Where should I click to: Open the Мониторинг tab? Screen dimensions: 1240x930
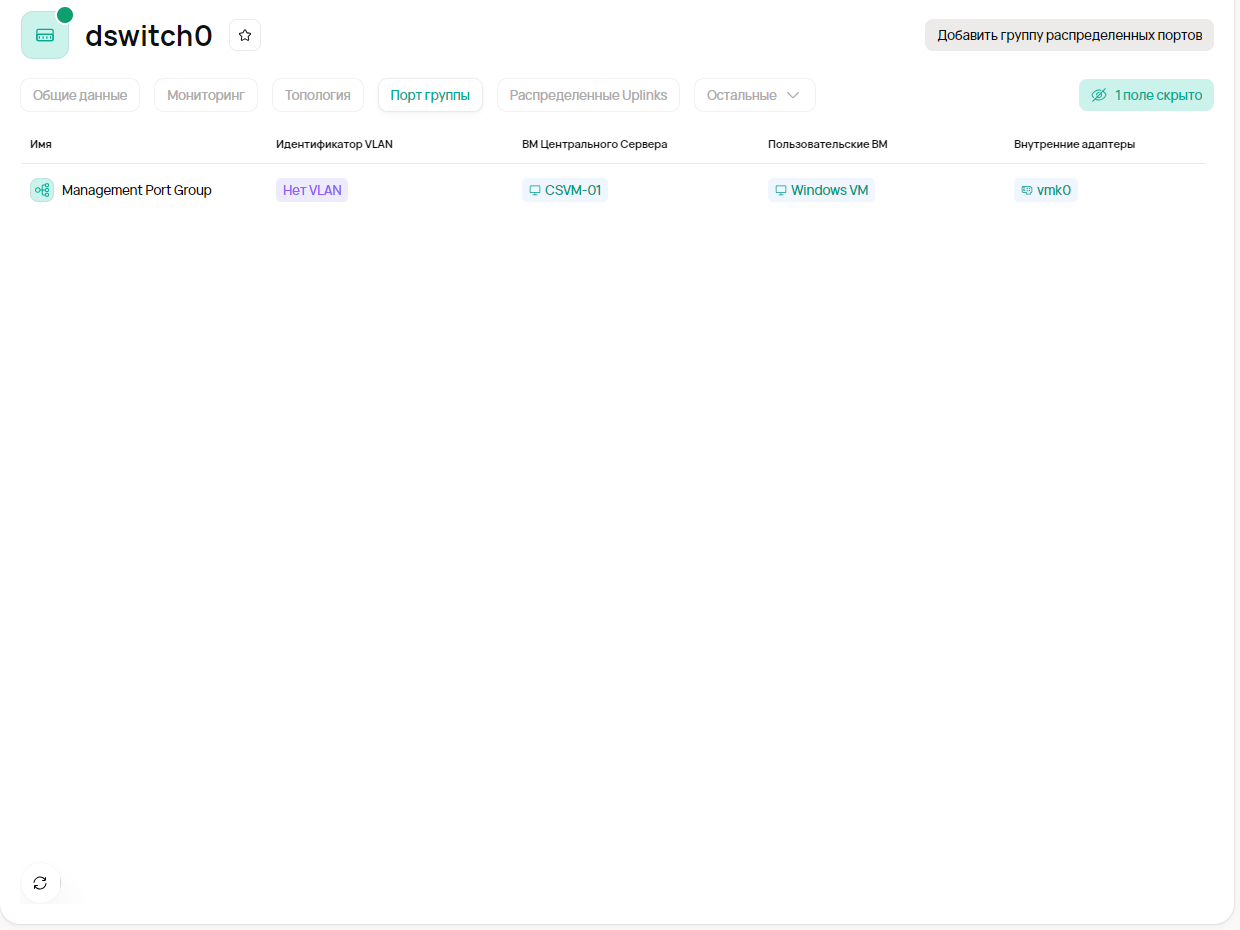206,95
